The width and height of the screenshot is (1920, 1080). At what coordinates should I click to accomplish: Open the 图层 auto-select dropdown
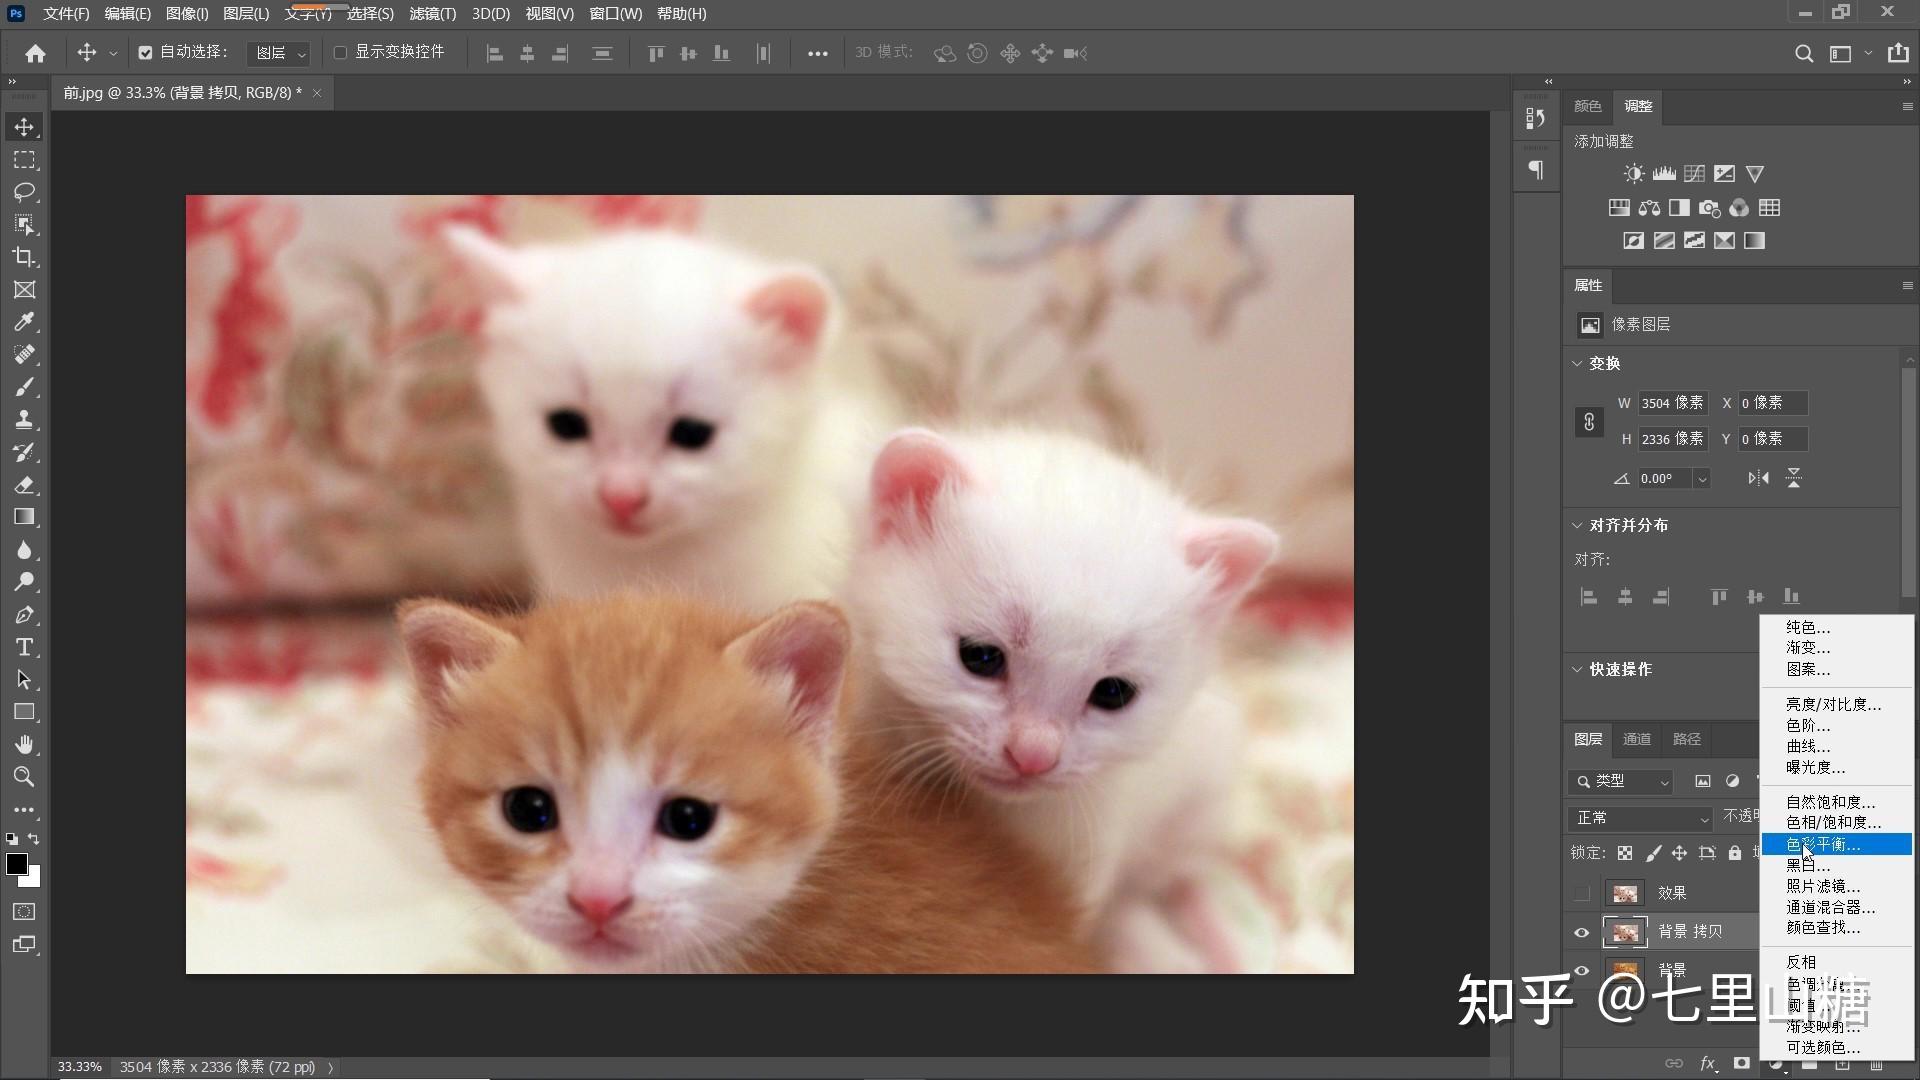click(279, 53)
